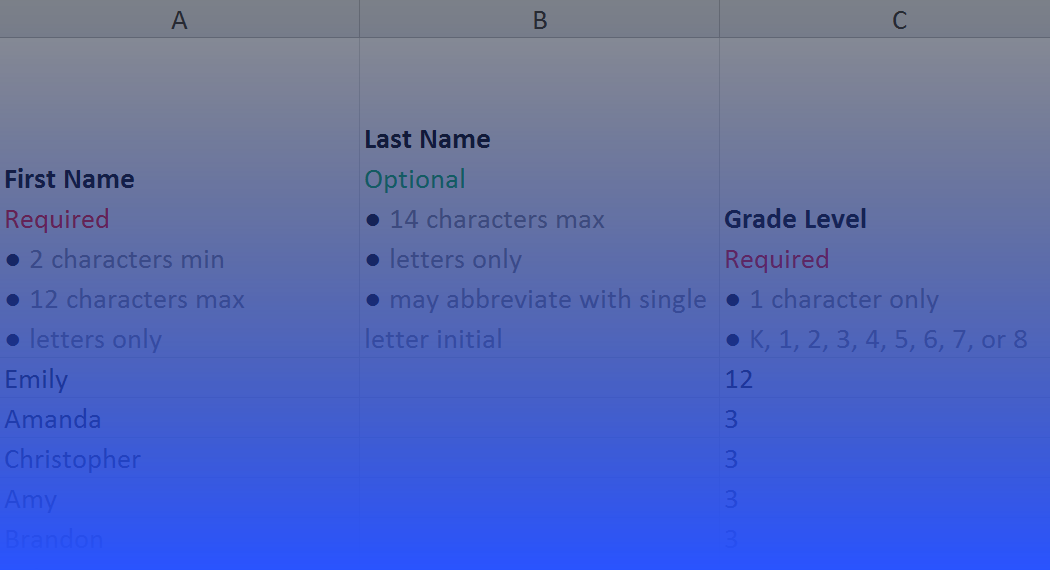Viewport: 1050px width, 570px height.
Task: Select Emily's empty last name cell
Action: pos(540,378)
